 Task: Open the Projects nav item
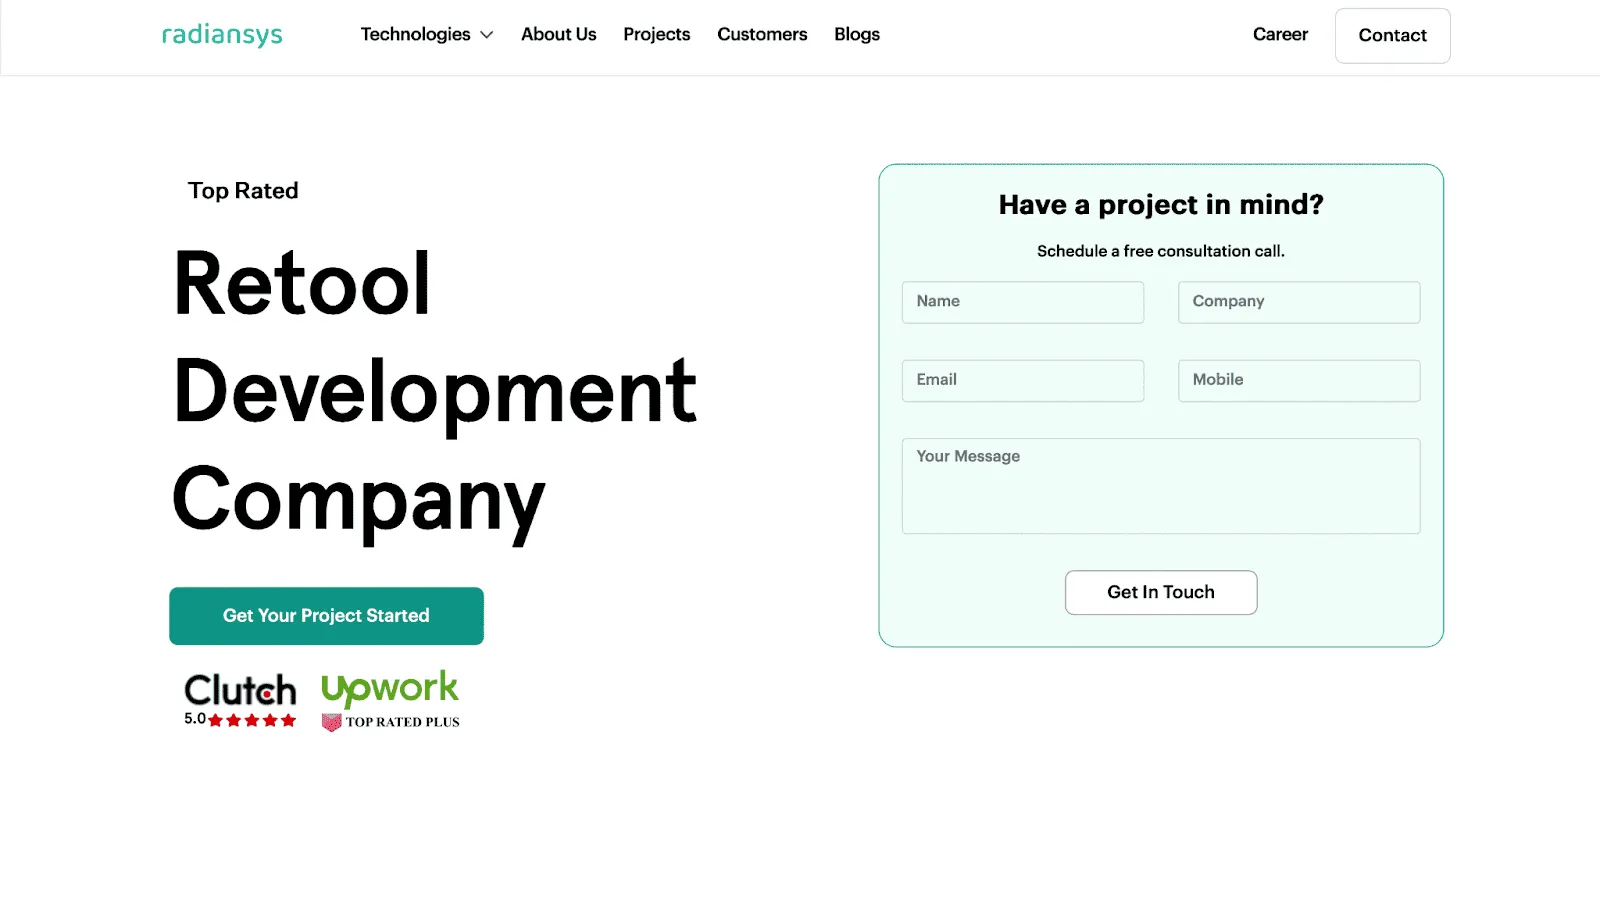click(x=656, y=34)
